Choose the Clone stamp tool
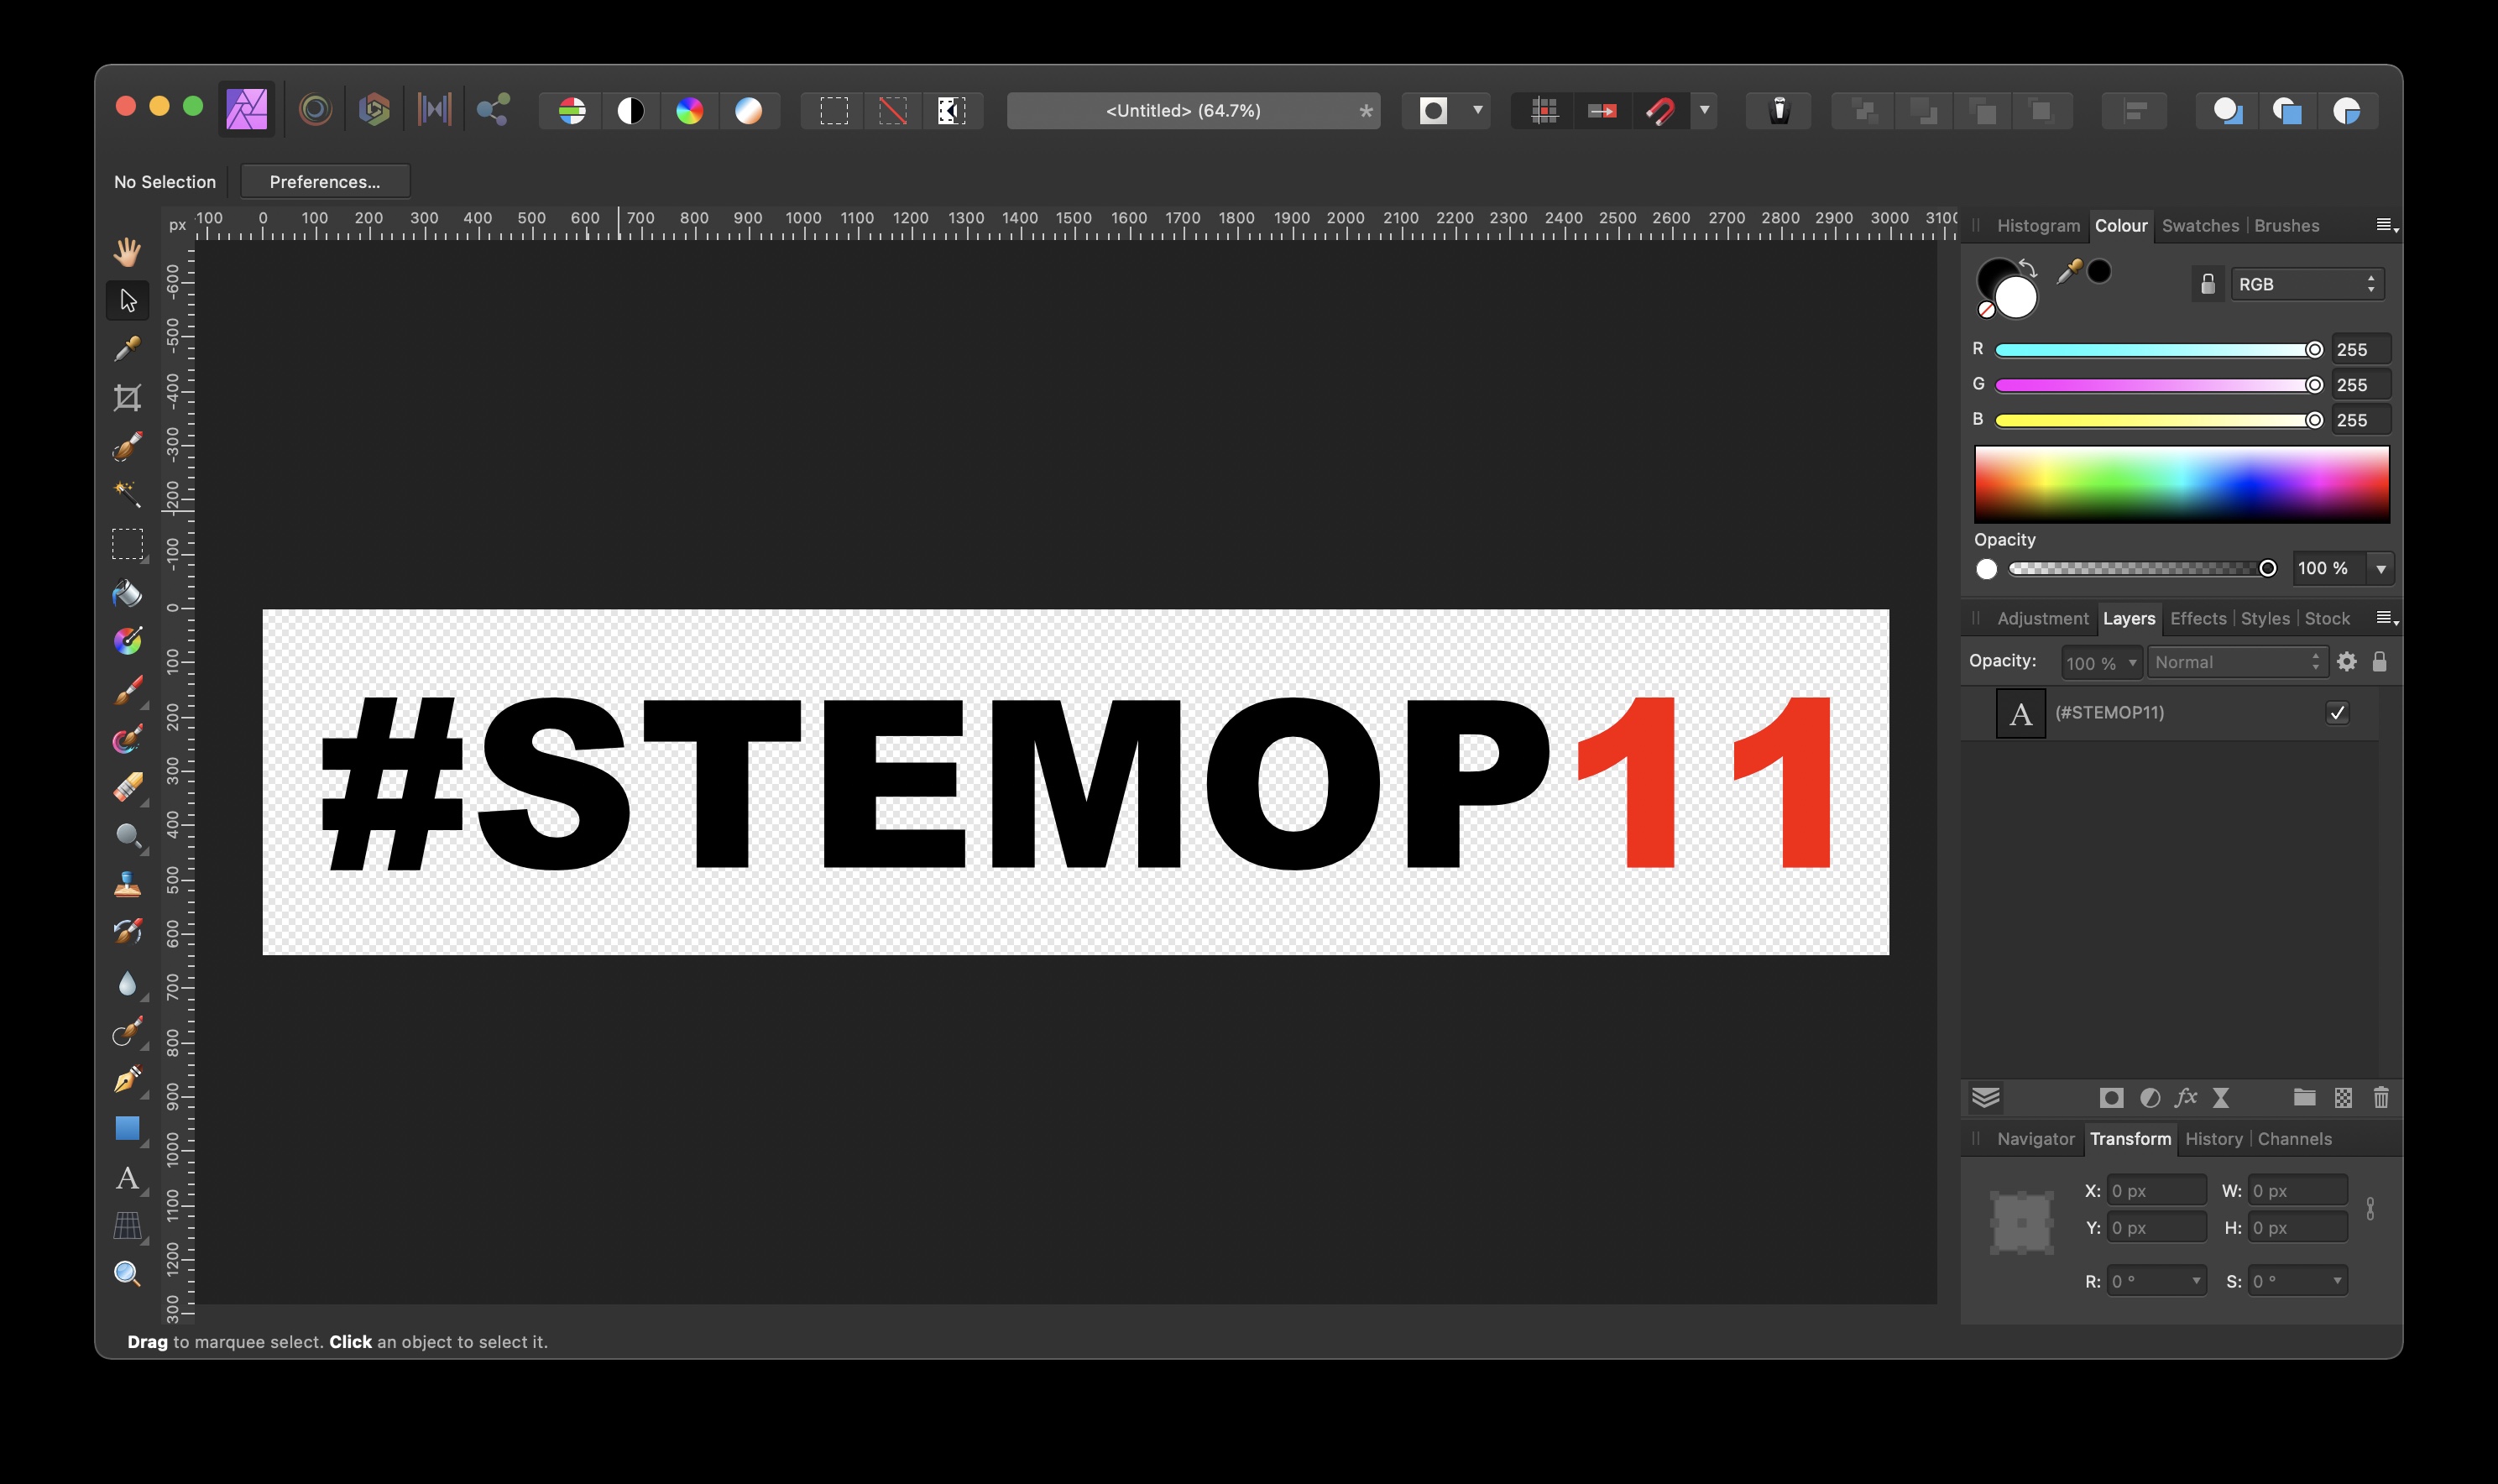The width and height of the screenshot is (2498, 1484). tap(127, 885)
